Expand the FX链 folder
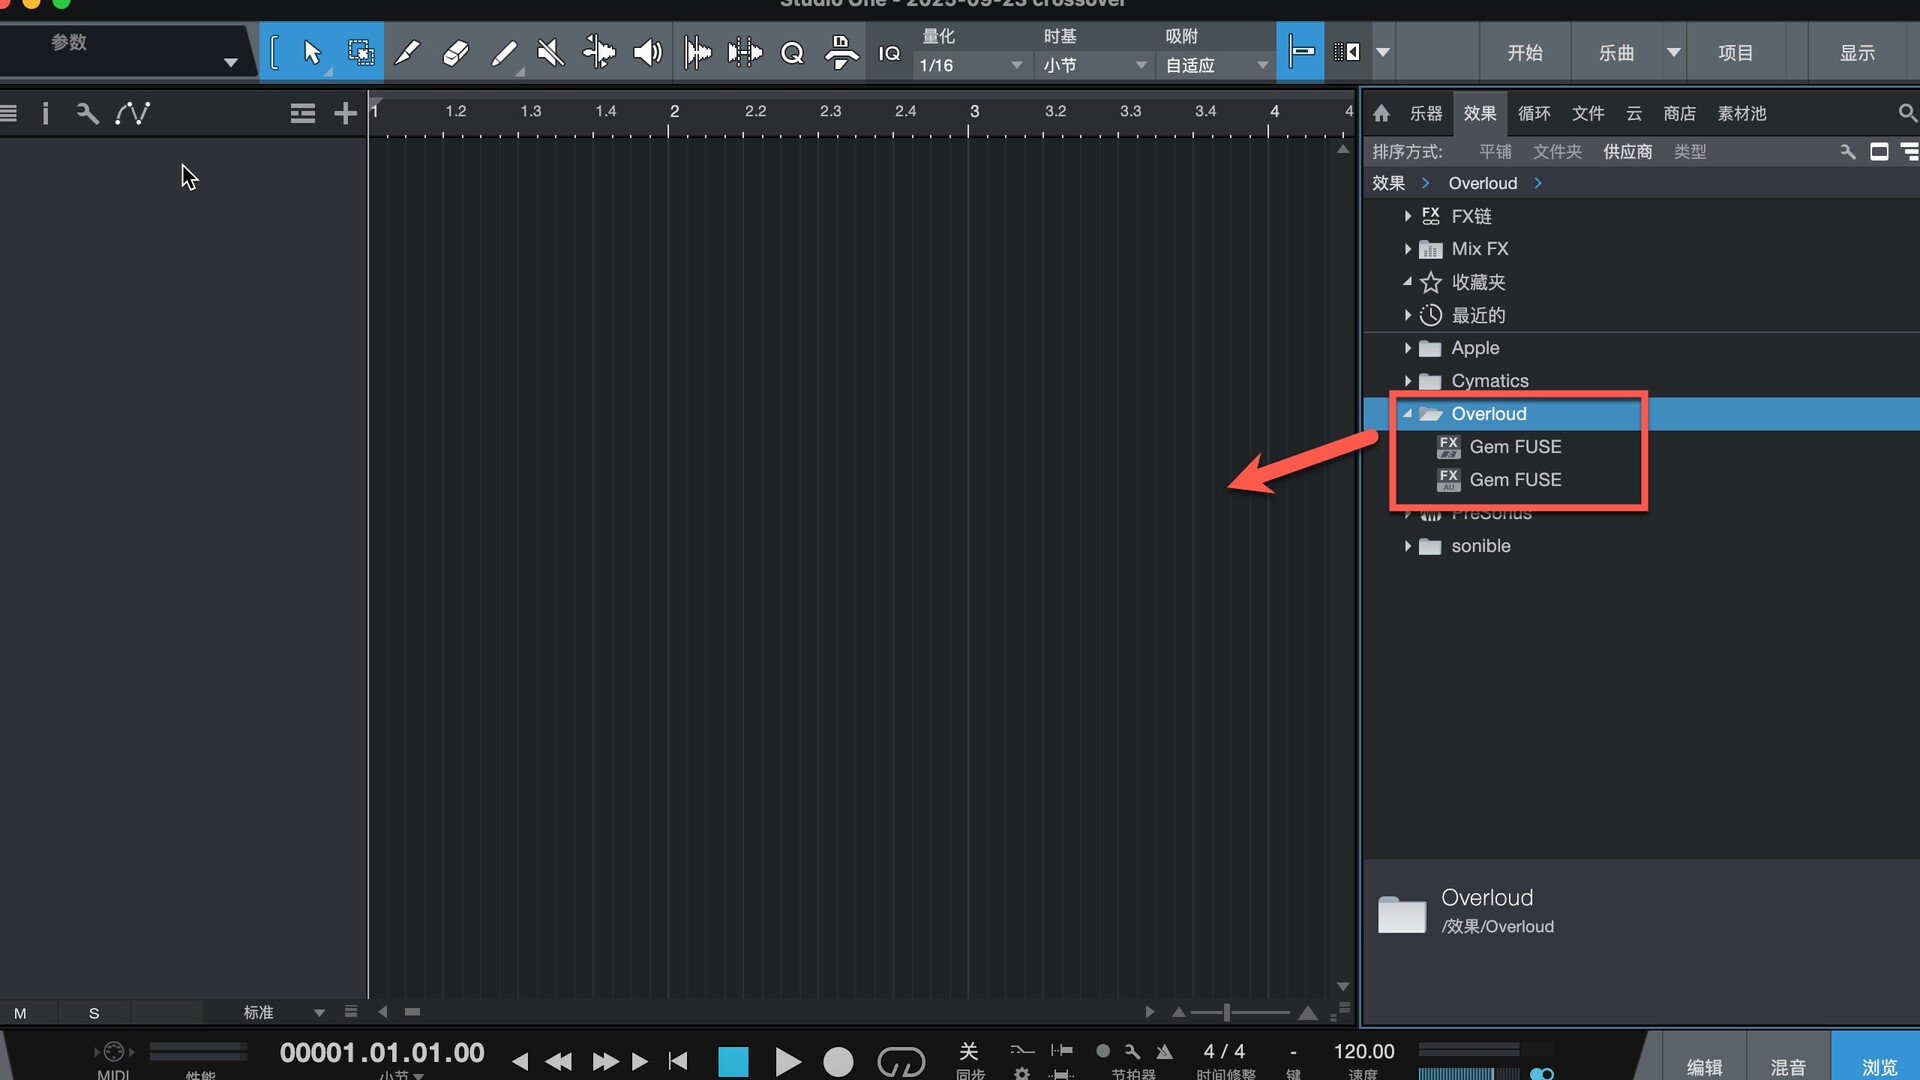 1407,216
